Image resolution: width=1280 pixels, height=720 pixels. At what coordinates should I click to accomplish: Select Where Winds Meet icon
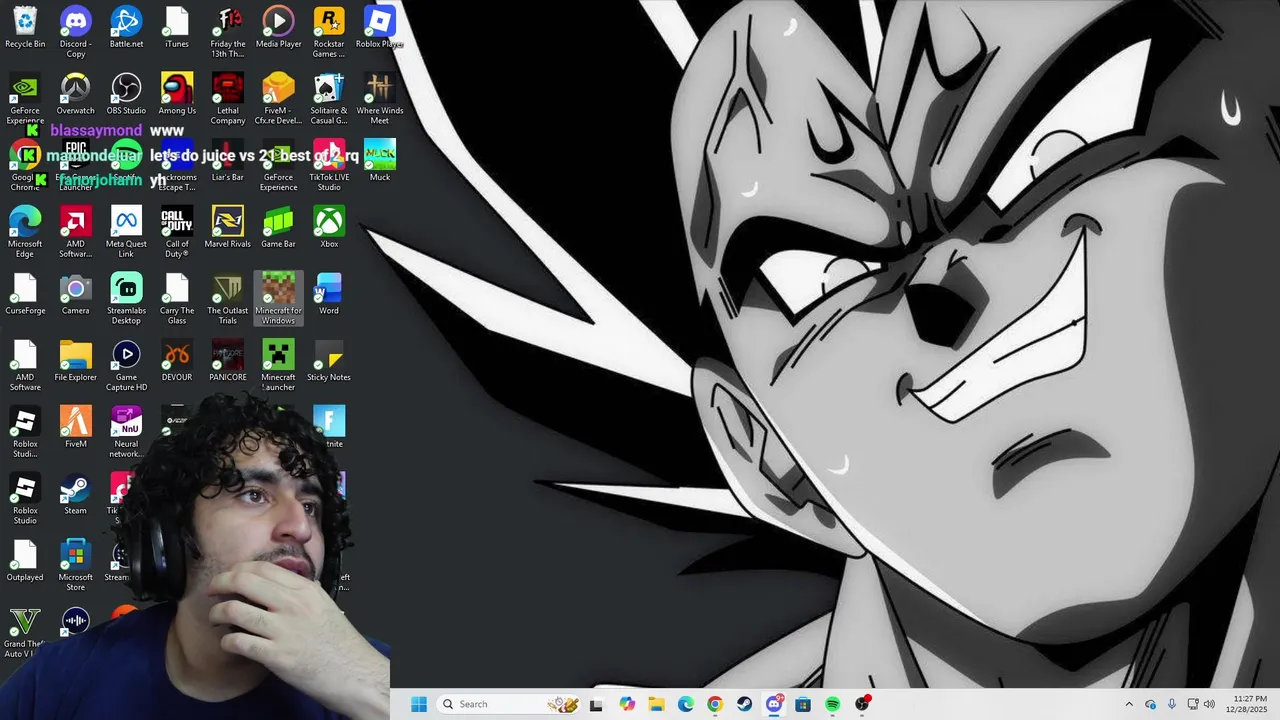click(x=380, y=99)
